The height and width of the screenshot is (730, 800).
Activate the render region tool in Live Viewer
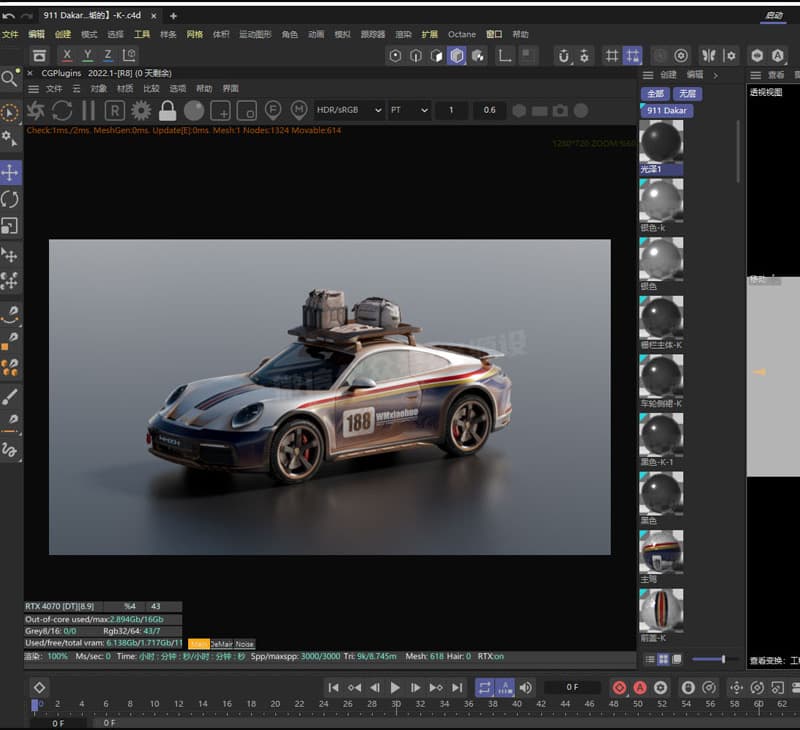pos(220,110)
